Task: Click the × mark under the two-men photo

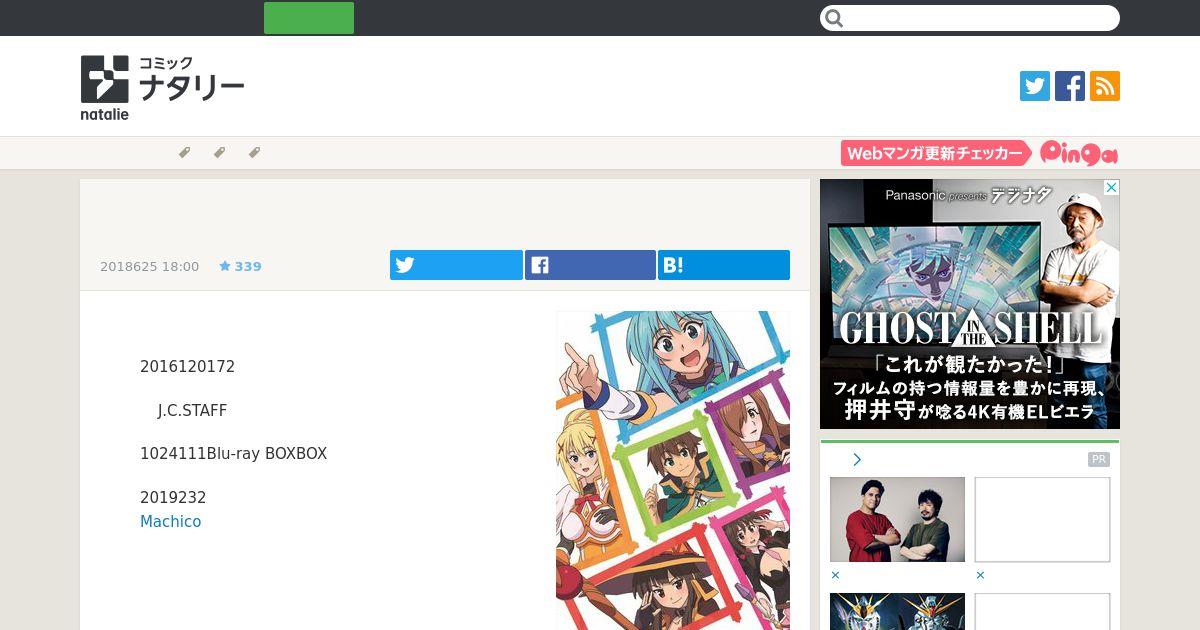Action: (835, 576)
